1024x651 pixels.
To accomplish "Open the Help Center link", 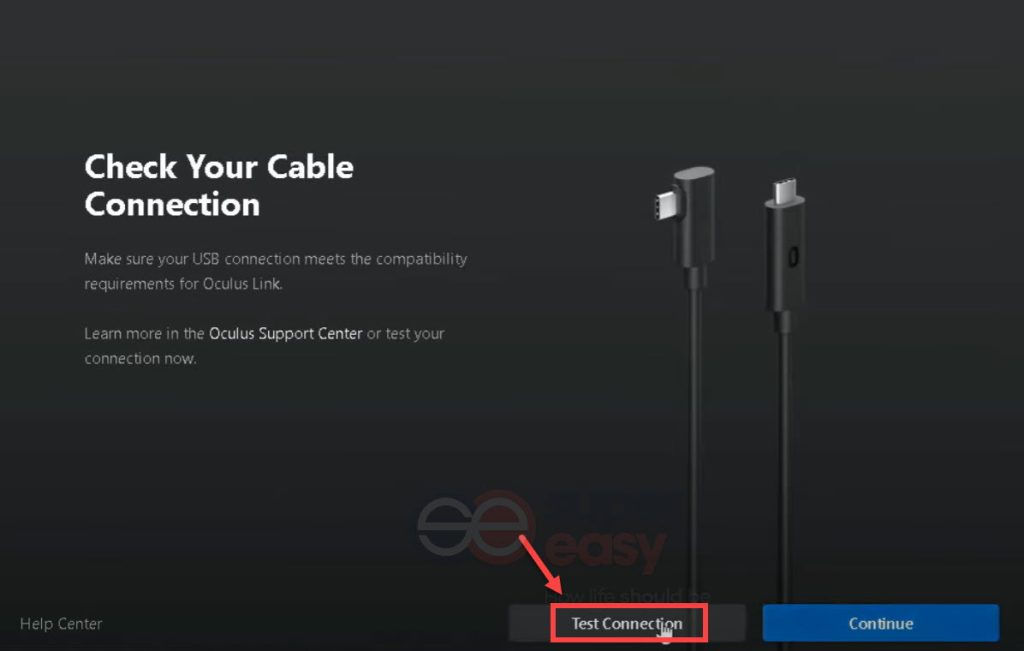I will click(x=61, y=624).
